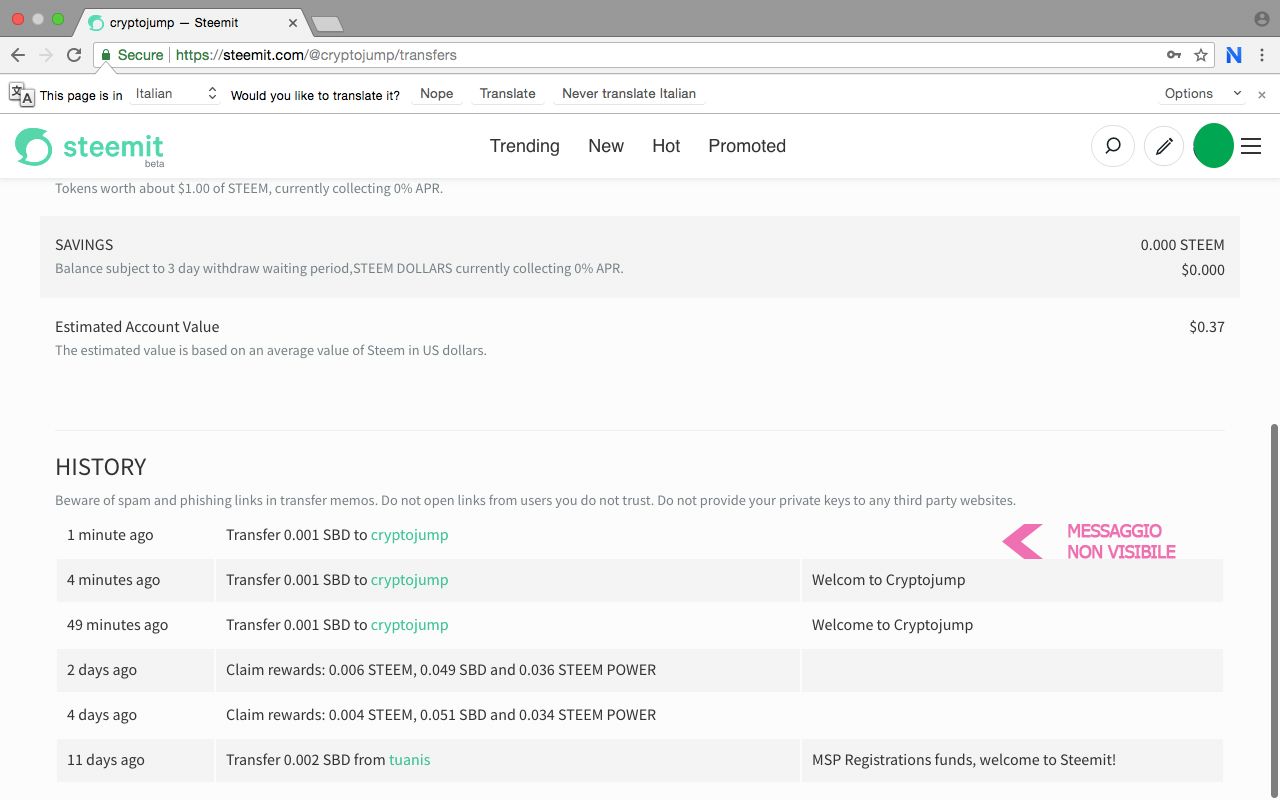Click the secure padlock icon
This screenshot has width=1280, height=800.
click(105, 55)
